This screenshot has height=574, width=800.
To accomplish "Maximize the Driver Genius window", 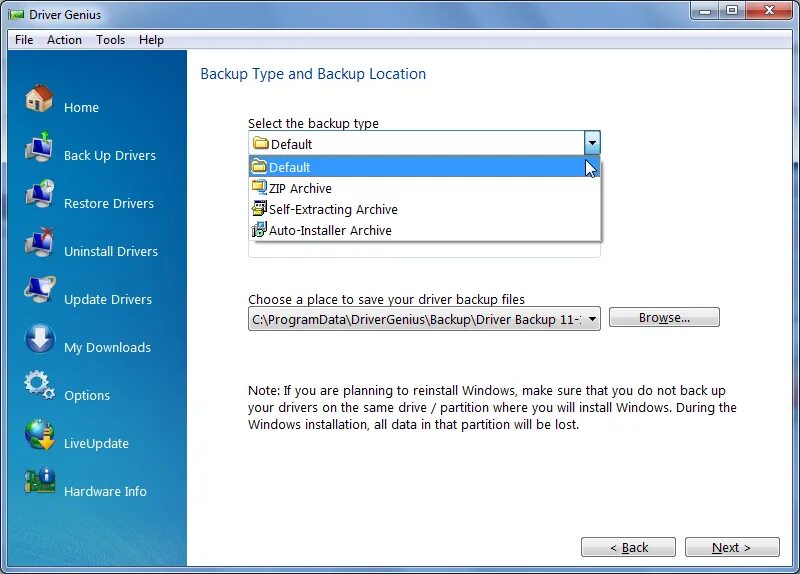I will (732, 10).
